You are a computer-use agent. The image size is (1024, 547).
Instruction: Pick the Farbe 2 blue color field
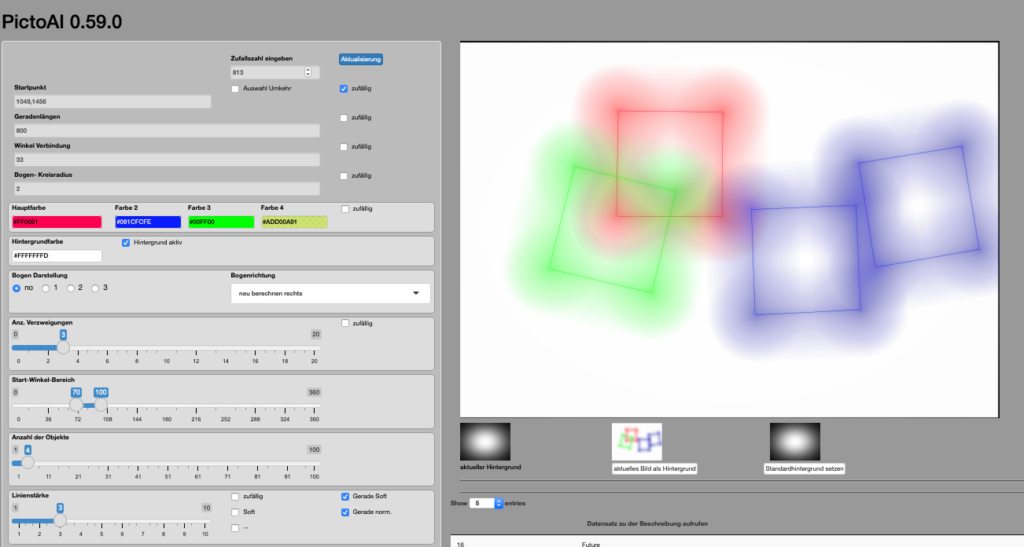(147, 222)
